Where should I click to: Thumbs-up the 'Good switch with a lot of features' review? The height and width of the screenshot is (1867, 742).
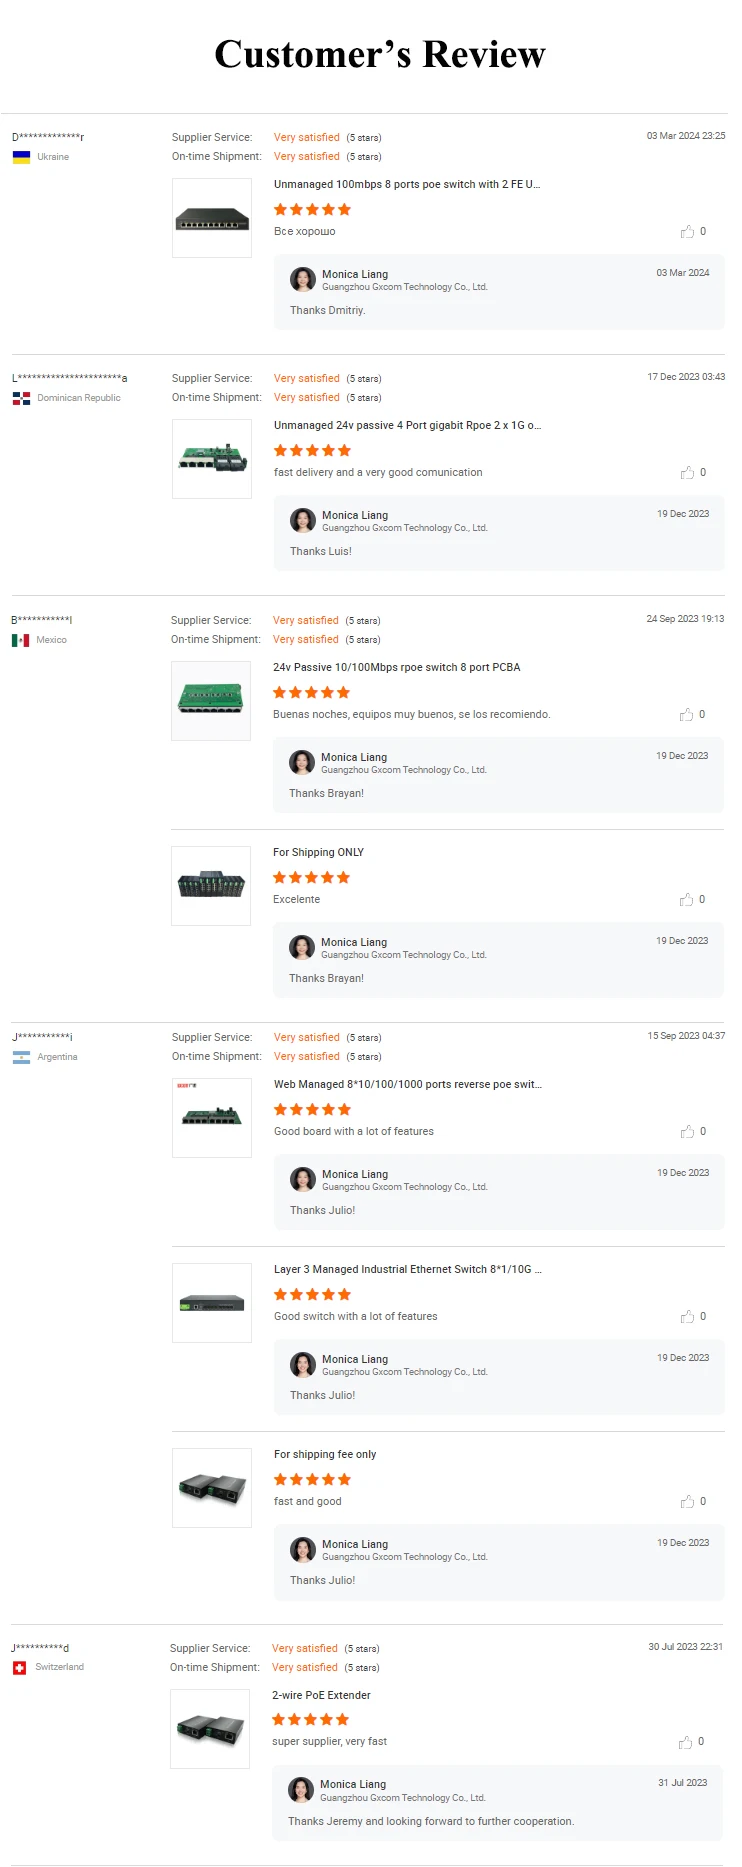[x=687, y=1317]
